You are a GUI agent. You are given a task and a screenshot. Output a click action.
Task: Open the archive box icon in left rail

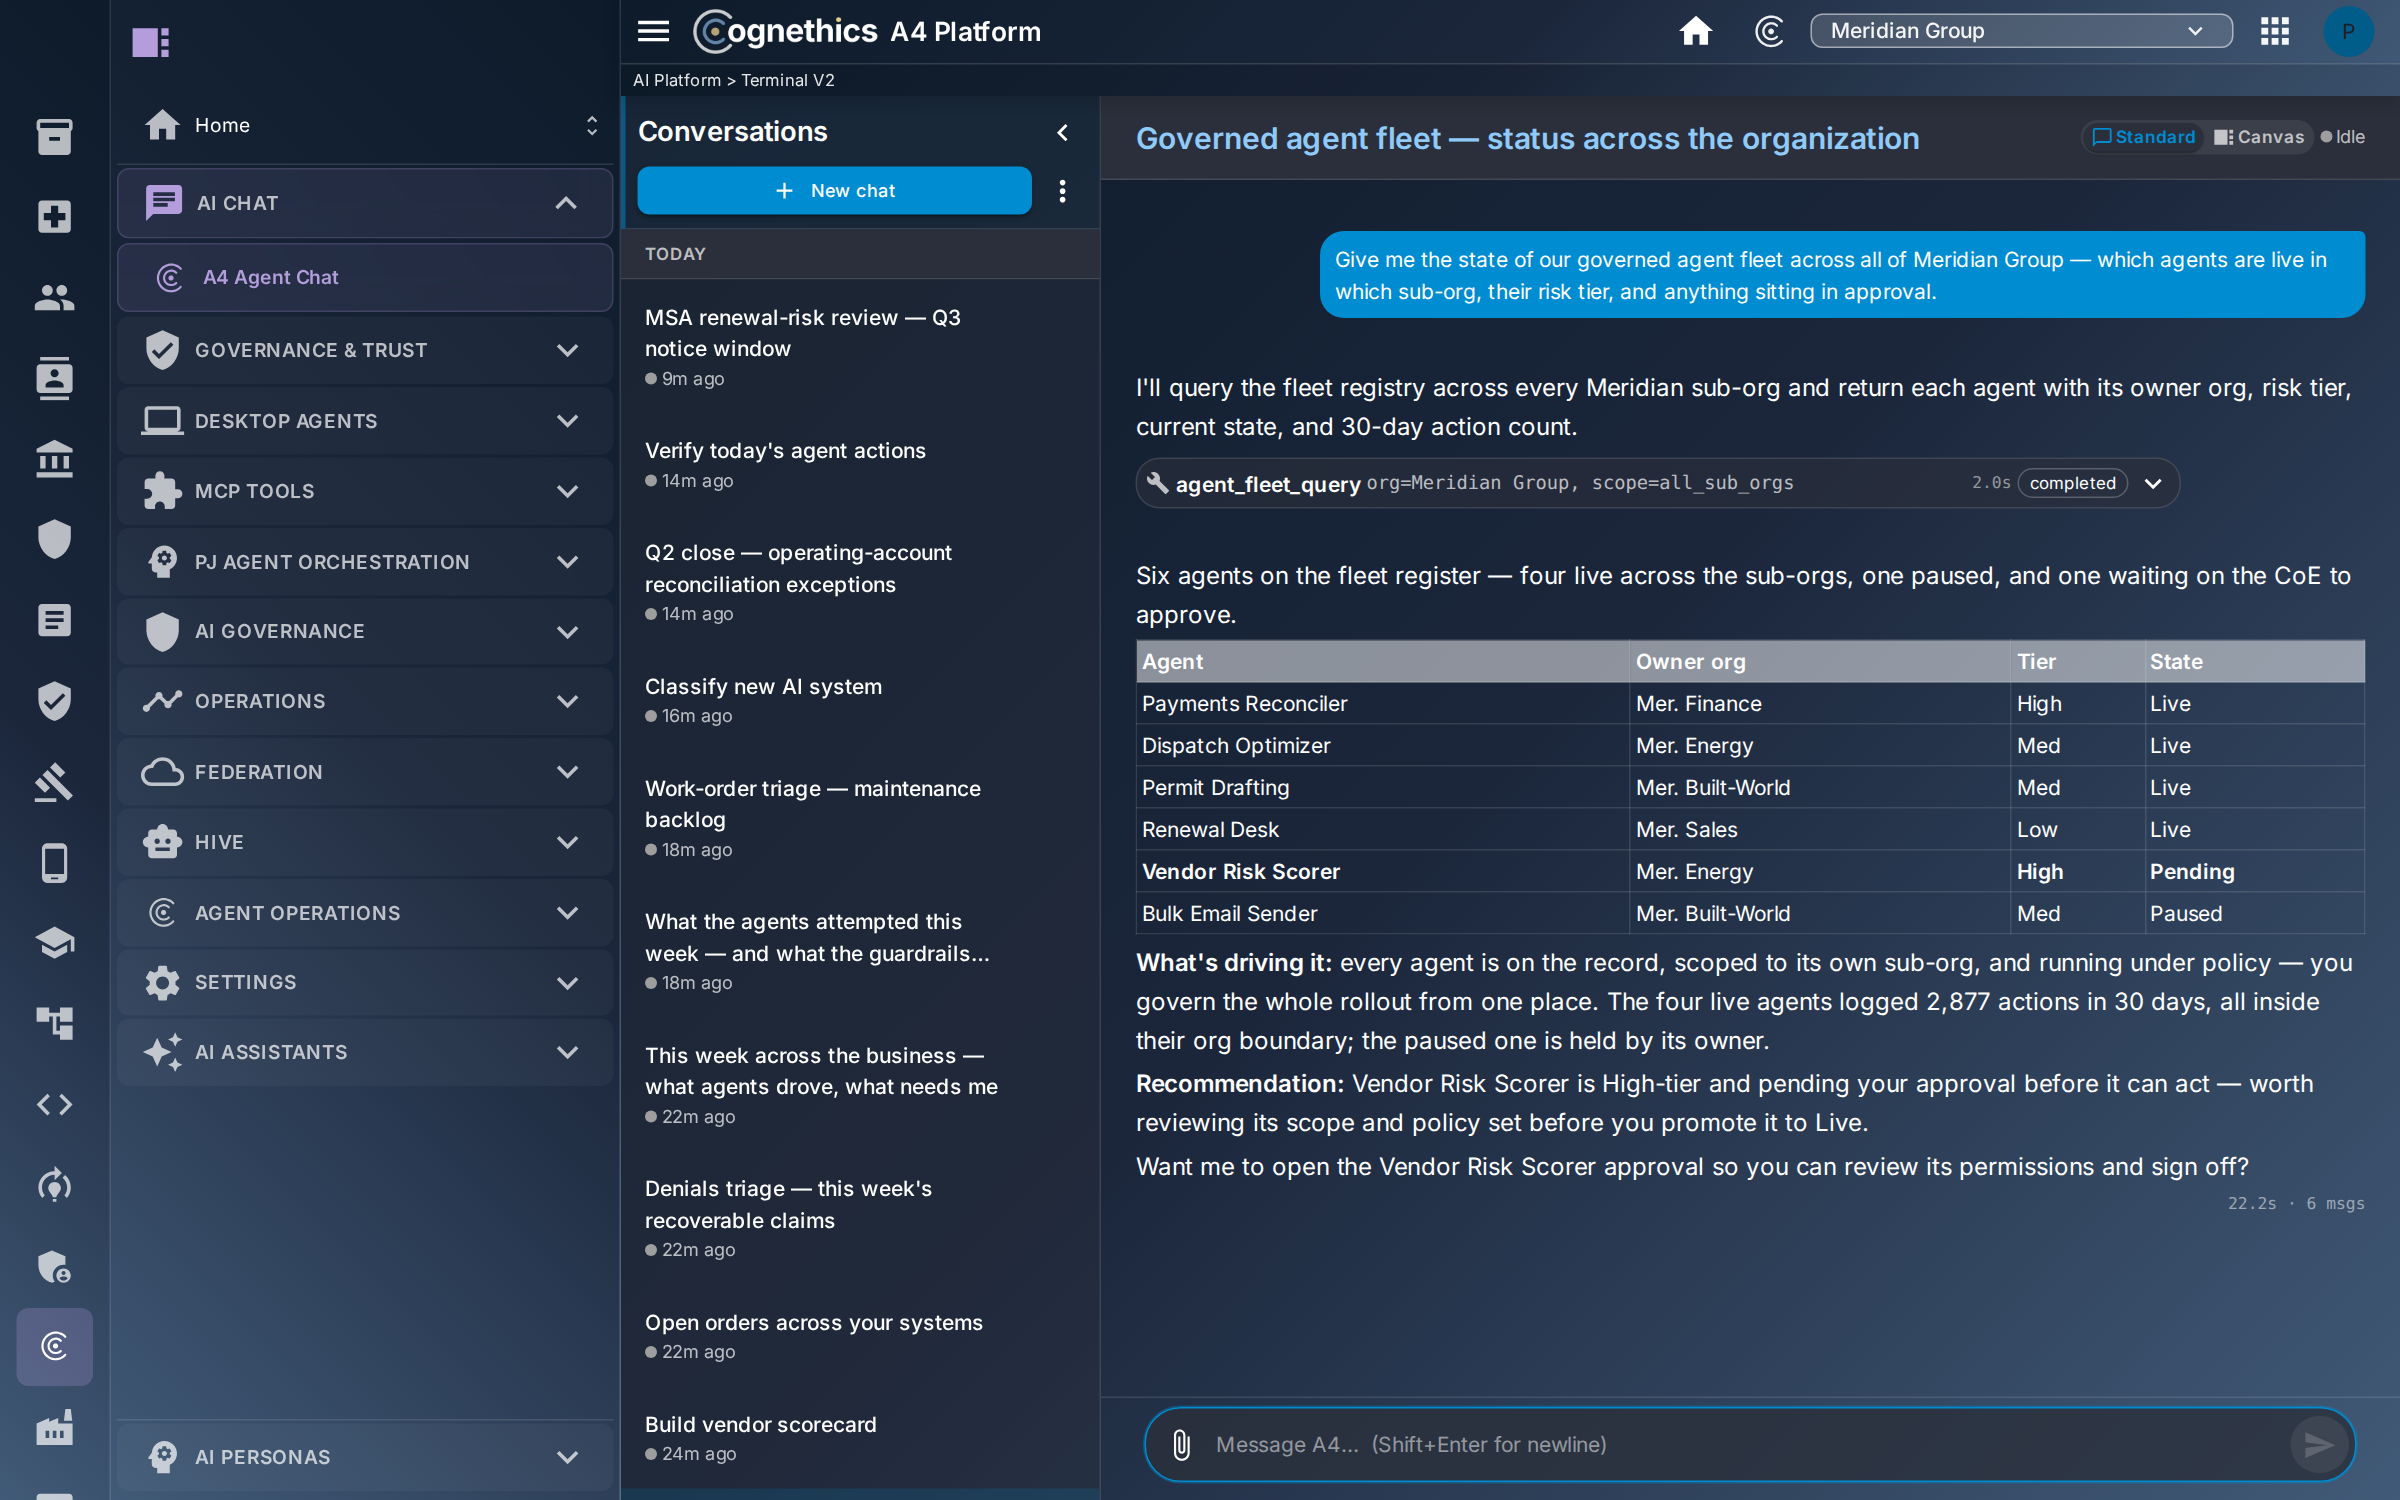[54, 136]
